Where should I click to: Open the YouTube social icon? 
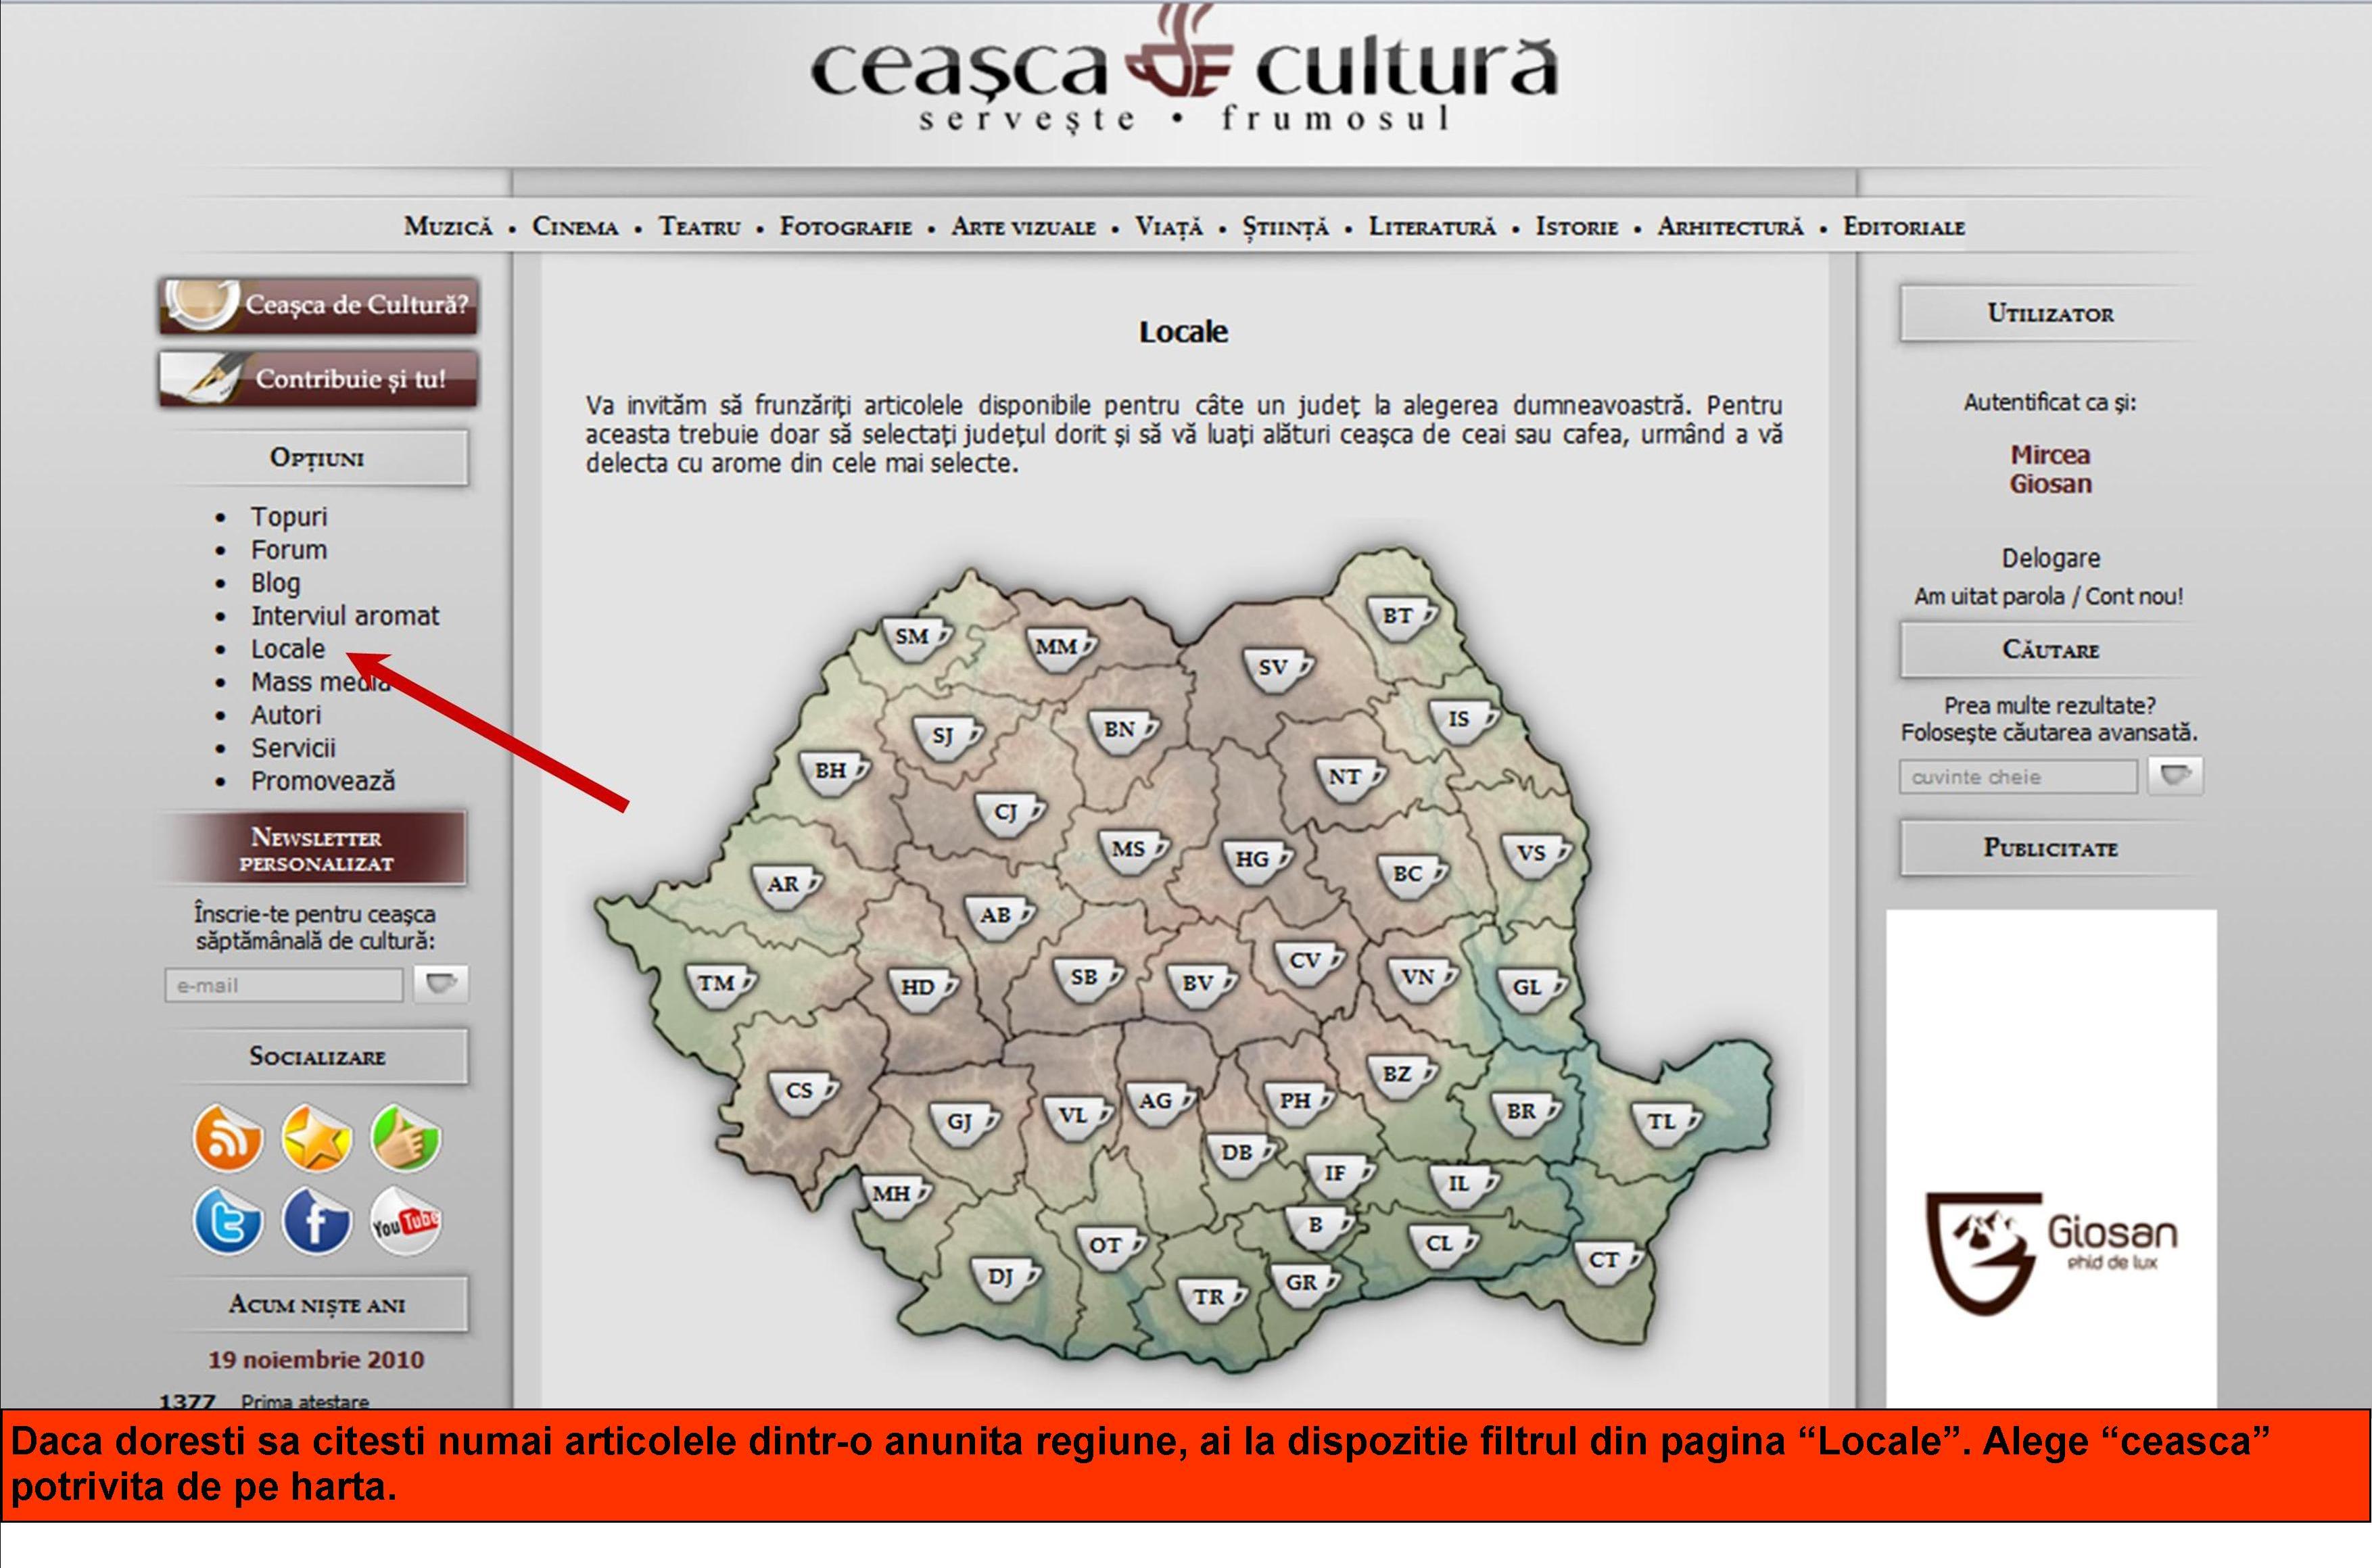[x=406, y=1221]
